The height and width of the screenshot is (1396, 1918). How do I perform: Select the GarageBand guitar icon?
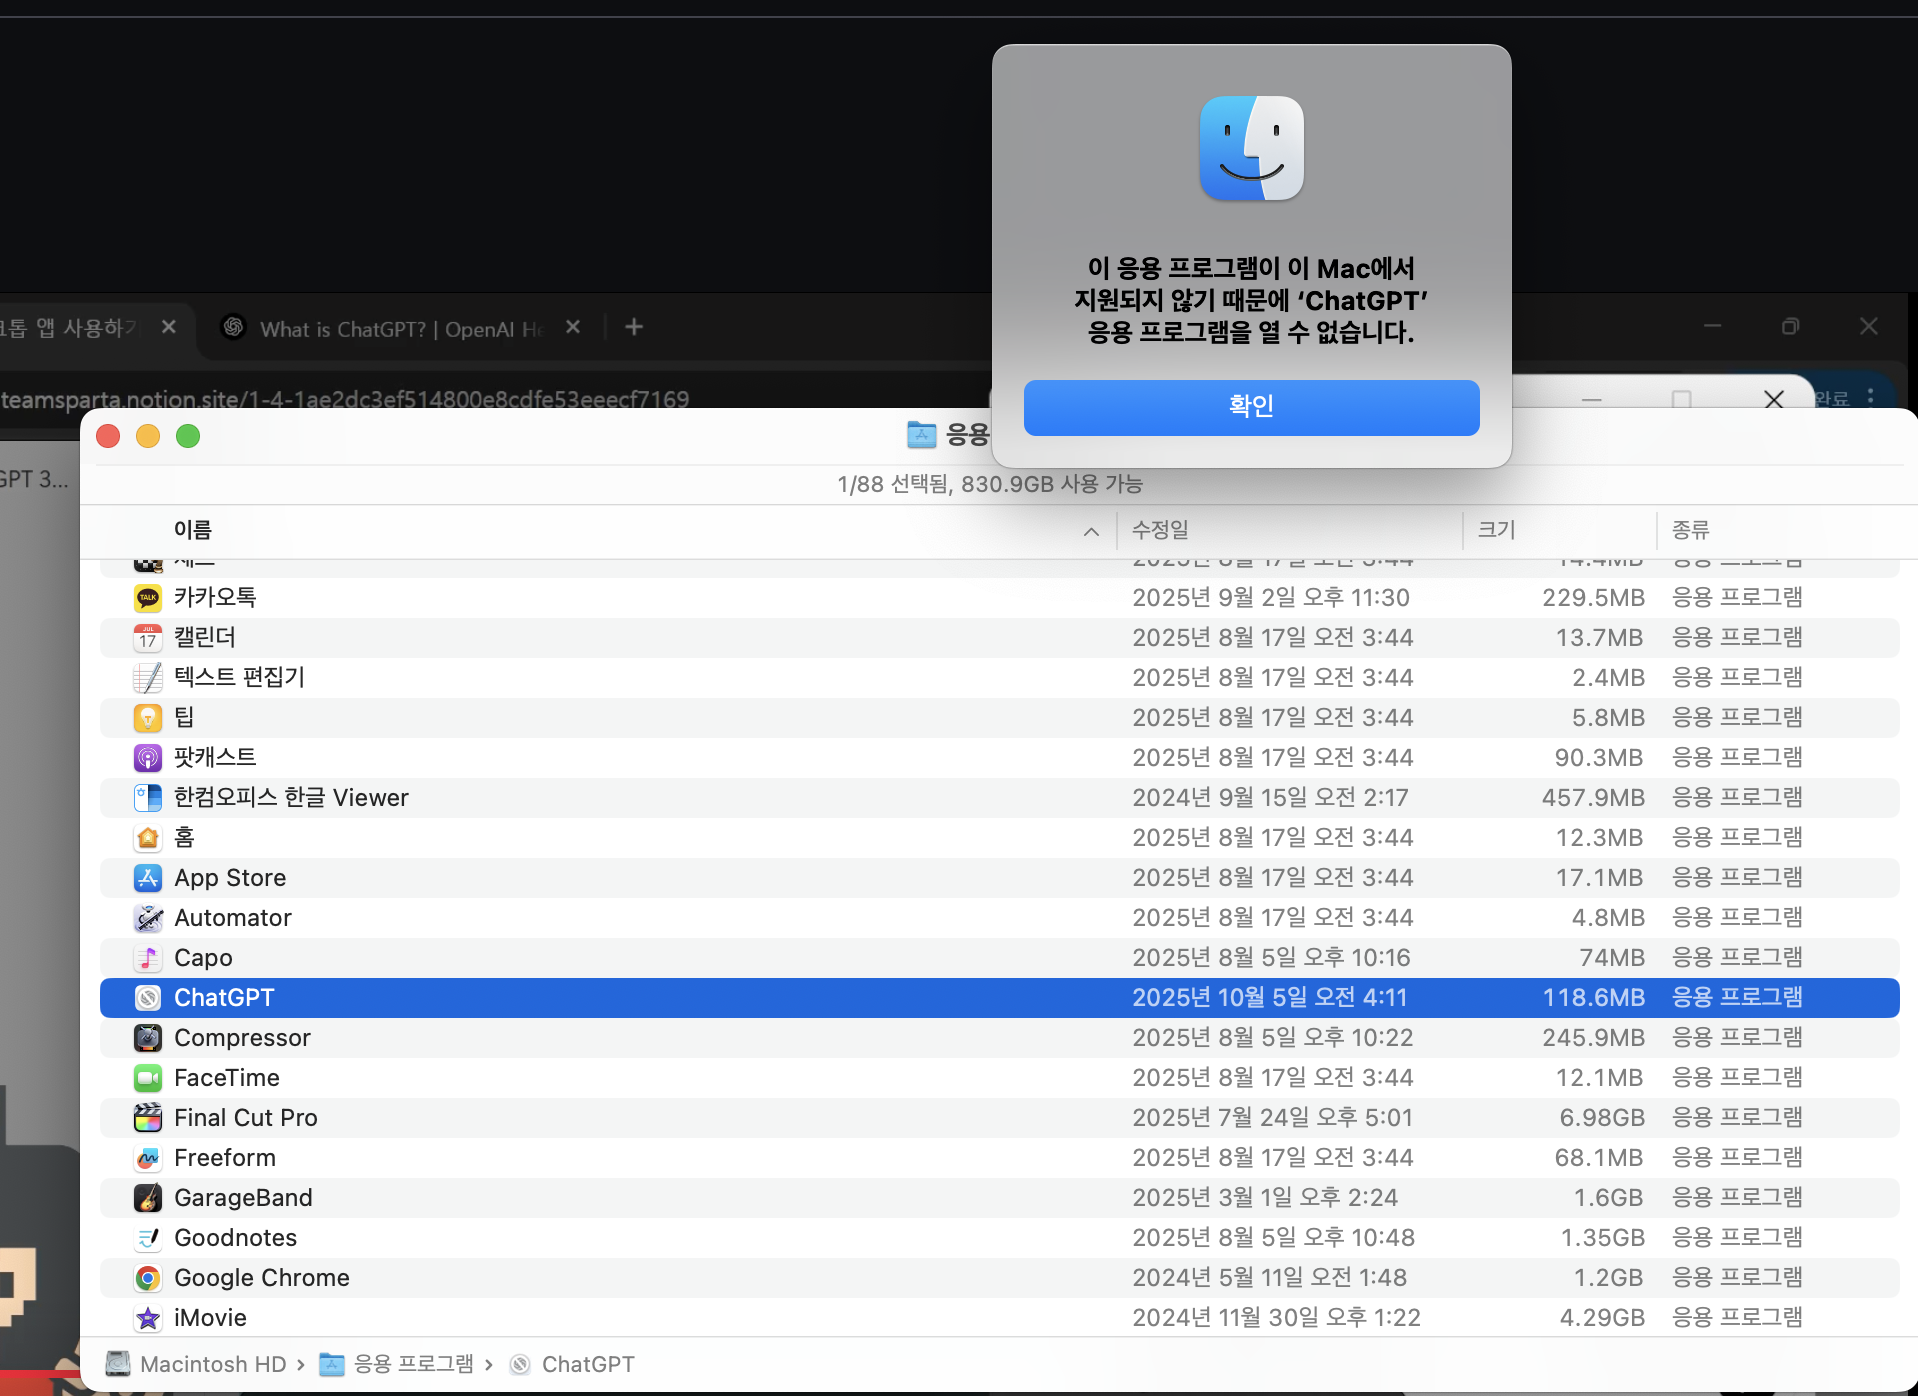(148, 1198)
